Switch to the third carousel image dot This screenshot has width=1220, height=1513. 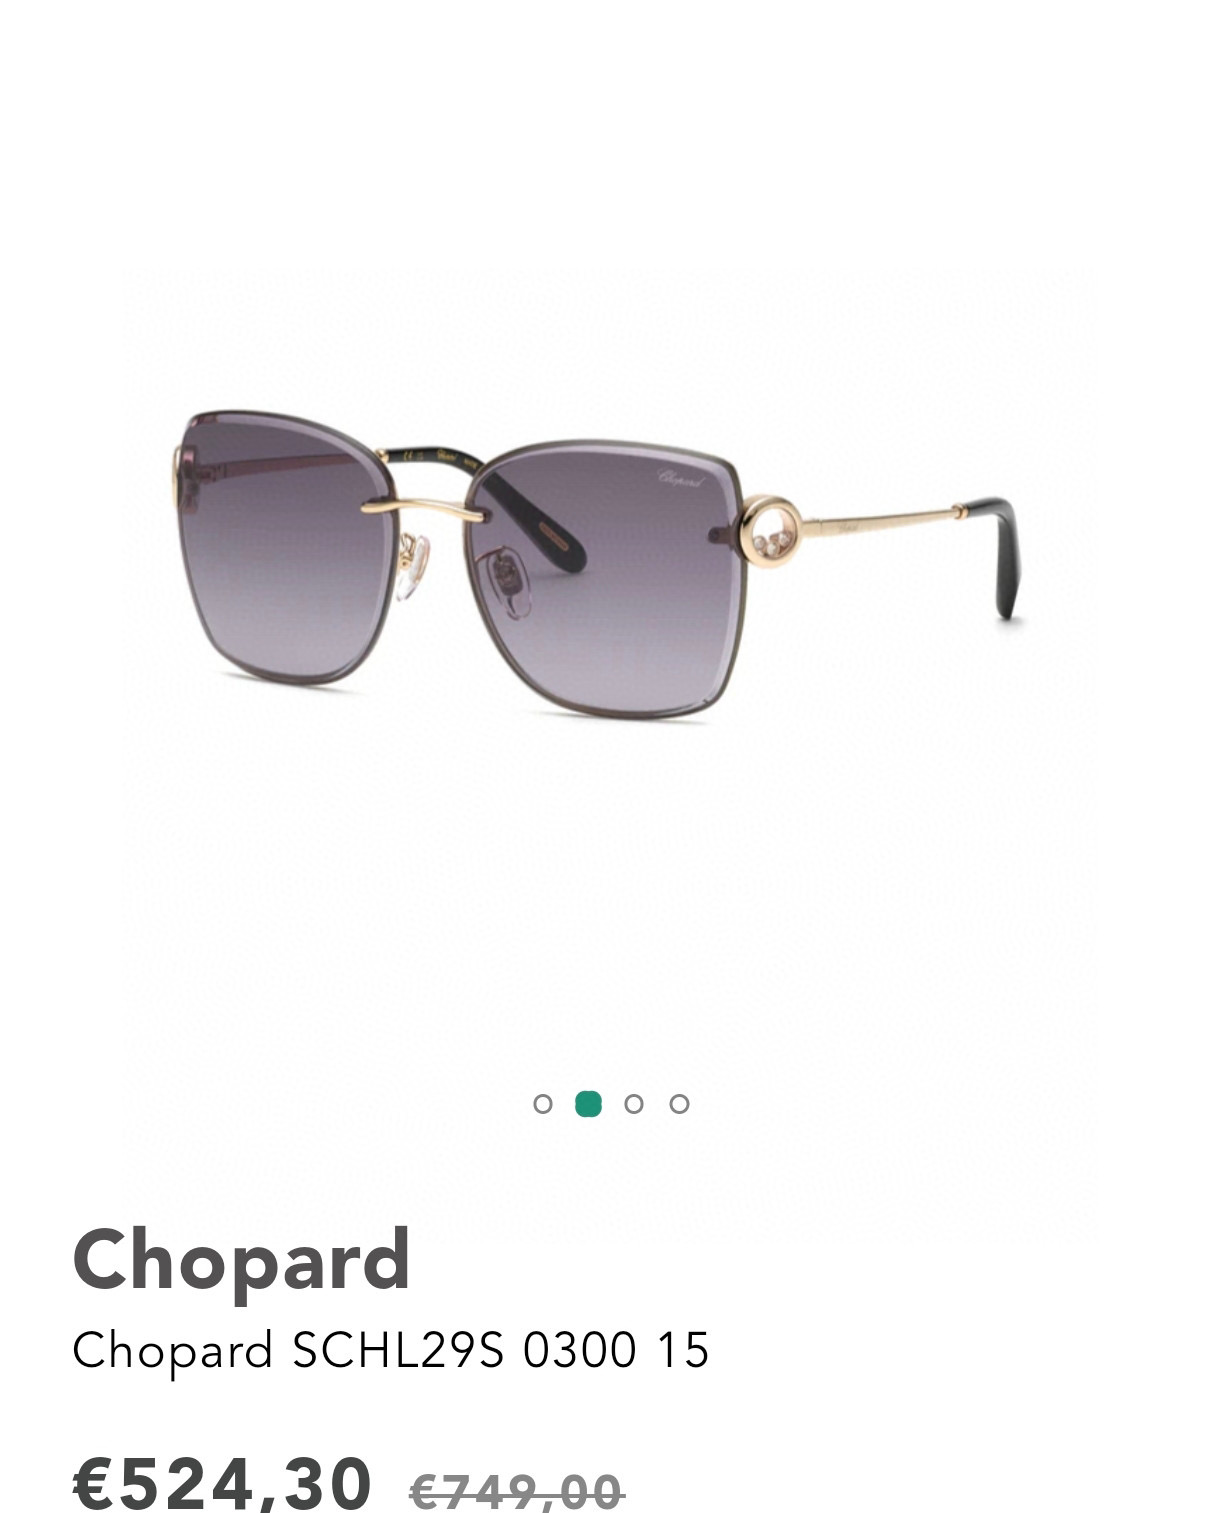[x=633, y=1104]
